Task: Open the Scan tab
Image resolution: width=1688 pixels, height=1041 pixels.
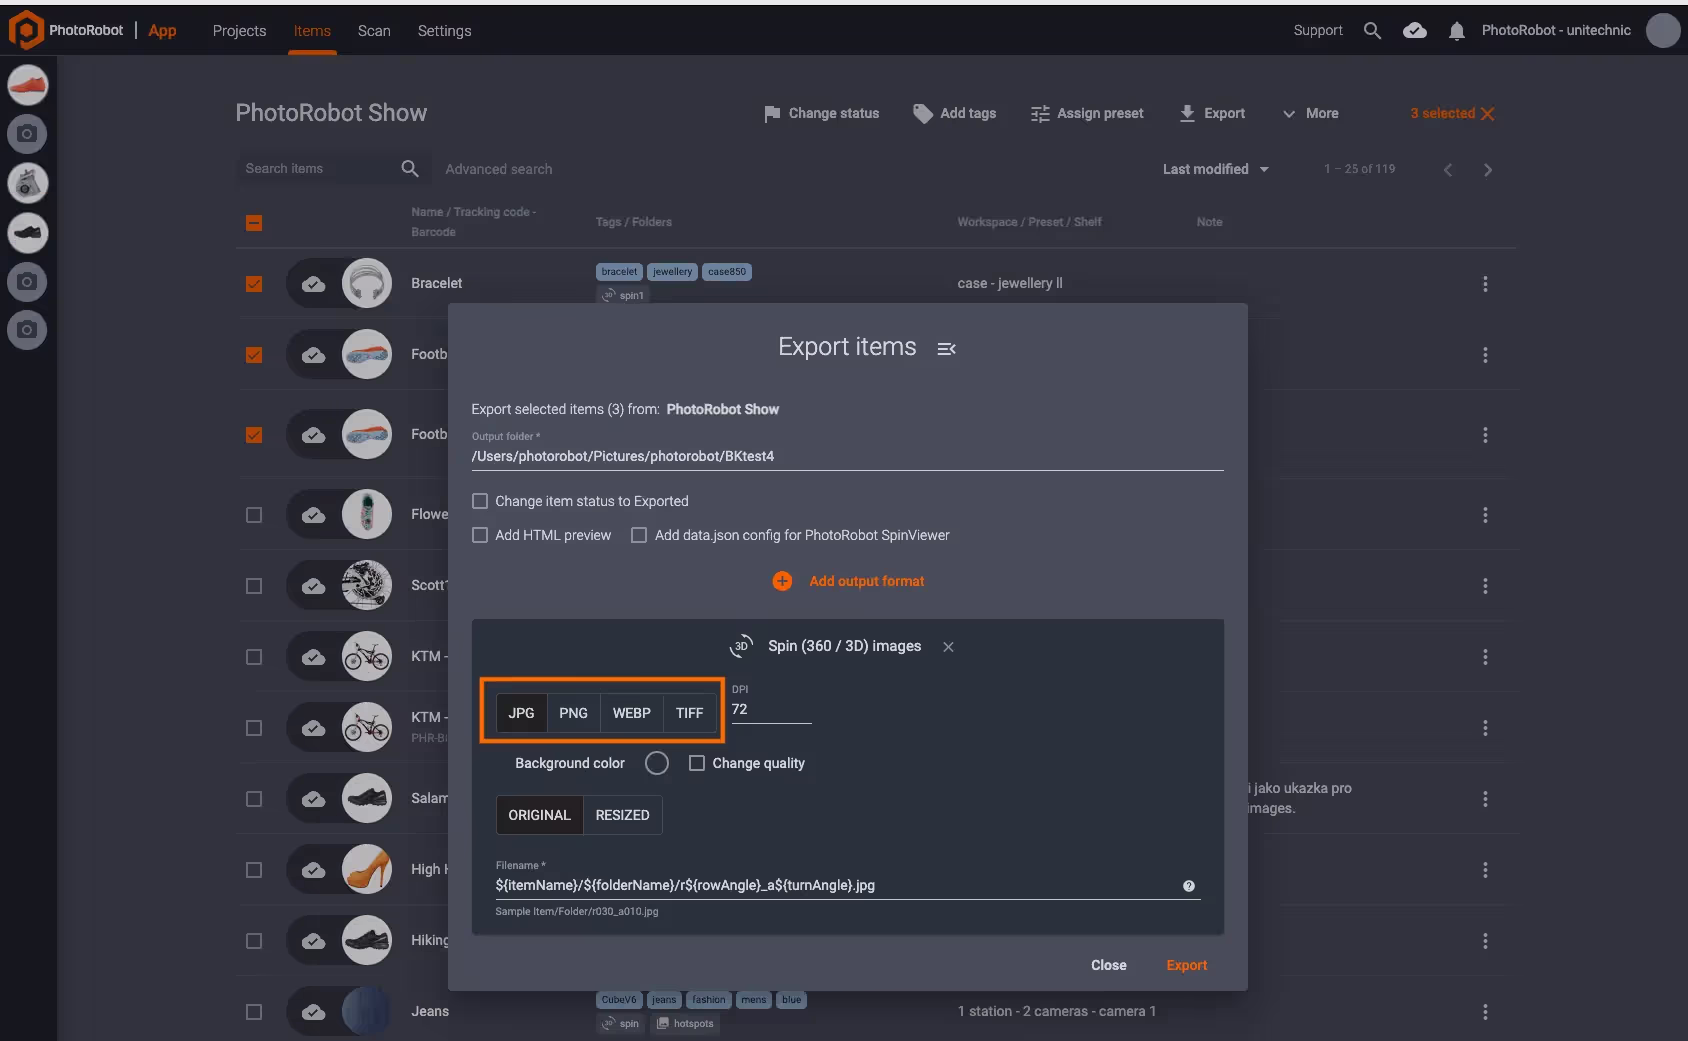Action: coord(374,31)
